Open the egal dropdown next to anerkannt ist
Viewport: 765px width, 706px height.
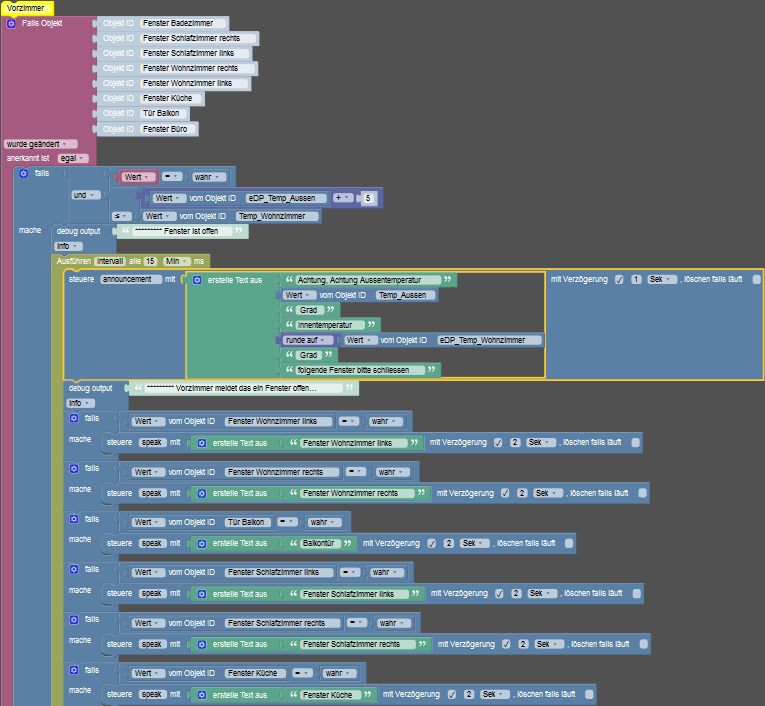point(73,158)
